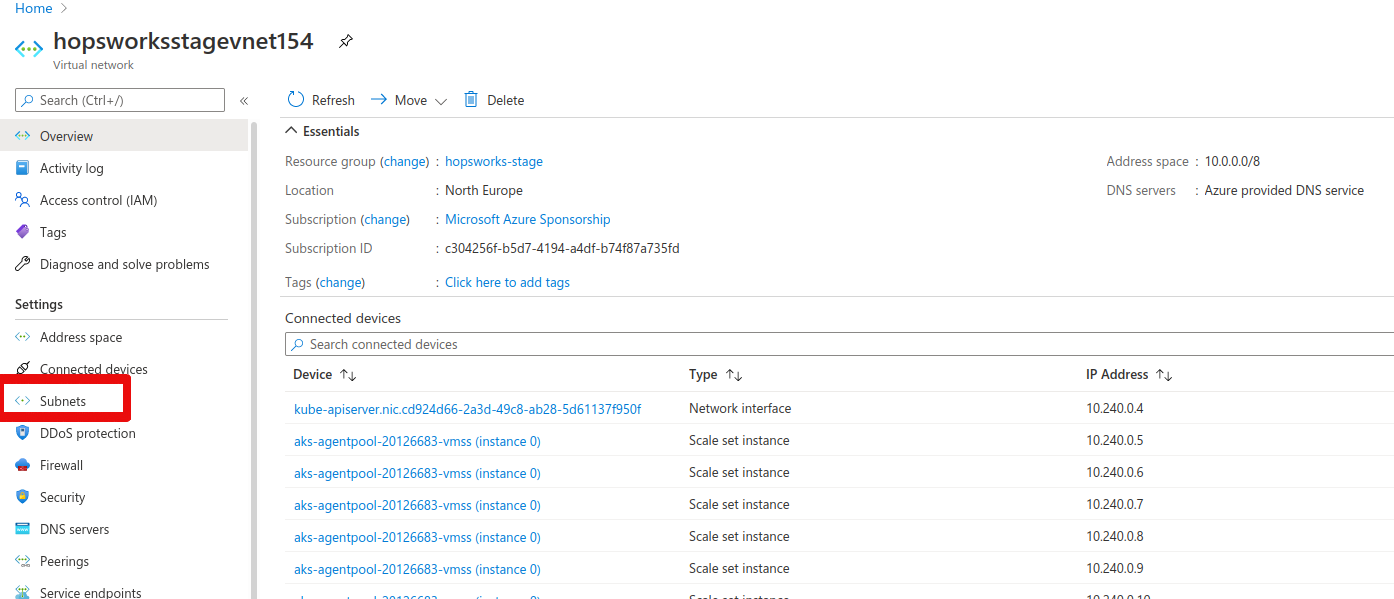This screenshot has height=599, width=1394.
Task: Click change next to Resource group
Action: point(404,161)
